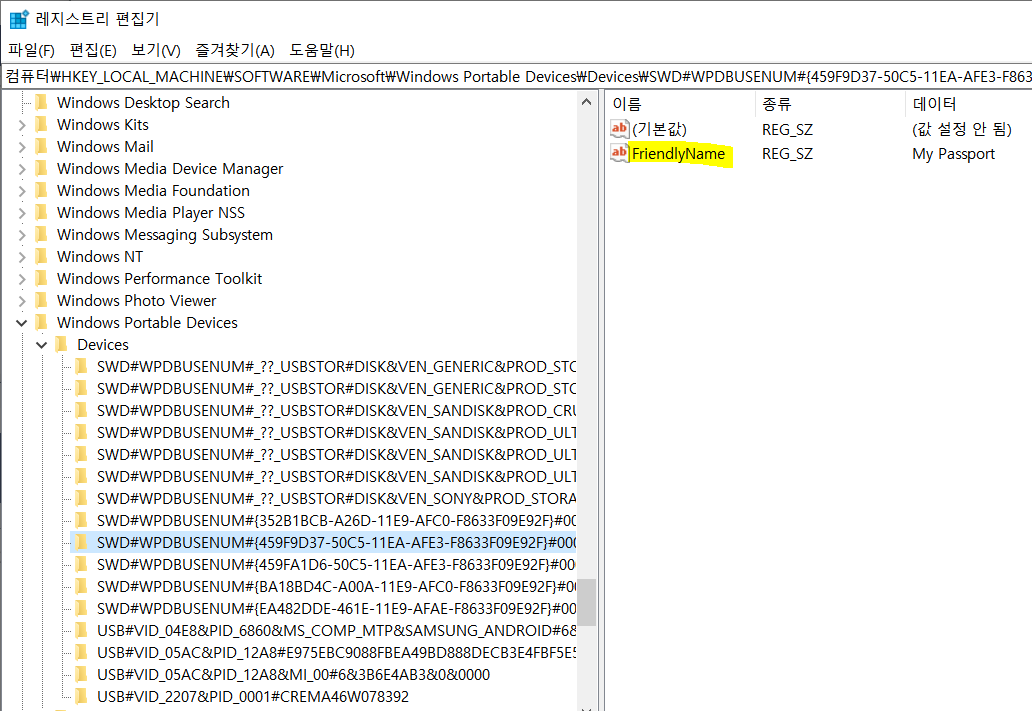Screen dimensions: 1032x711
Task: Click the SANDISK&PROD_CRU key folder icon
Action: click(82, 410)
